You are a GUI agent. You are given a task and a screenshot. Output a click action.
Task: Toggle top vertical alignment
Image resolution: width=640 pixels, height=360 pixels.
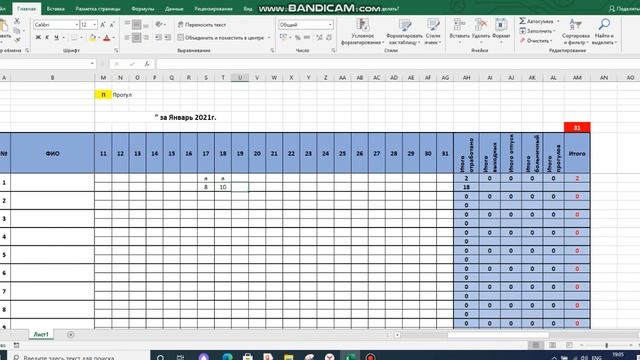pyautogui.click(x=127, y=24)
